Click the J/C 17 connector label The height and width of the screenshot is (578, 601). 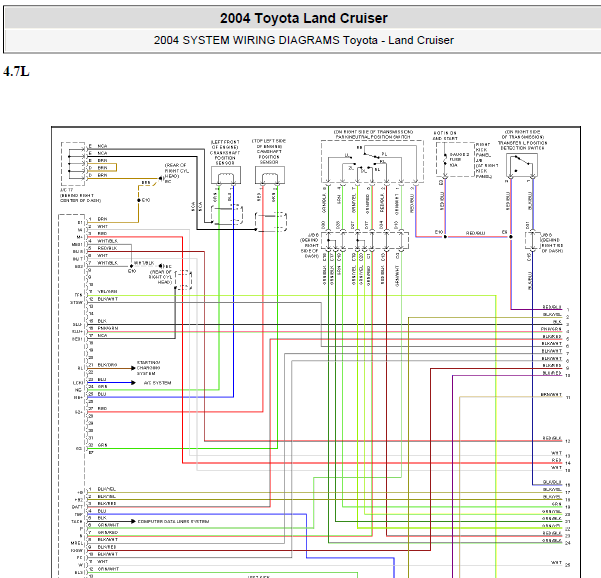[80, 195]
